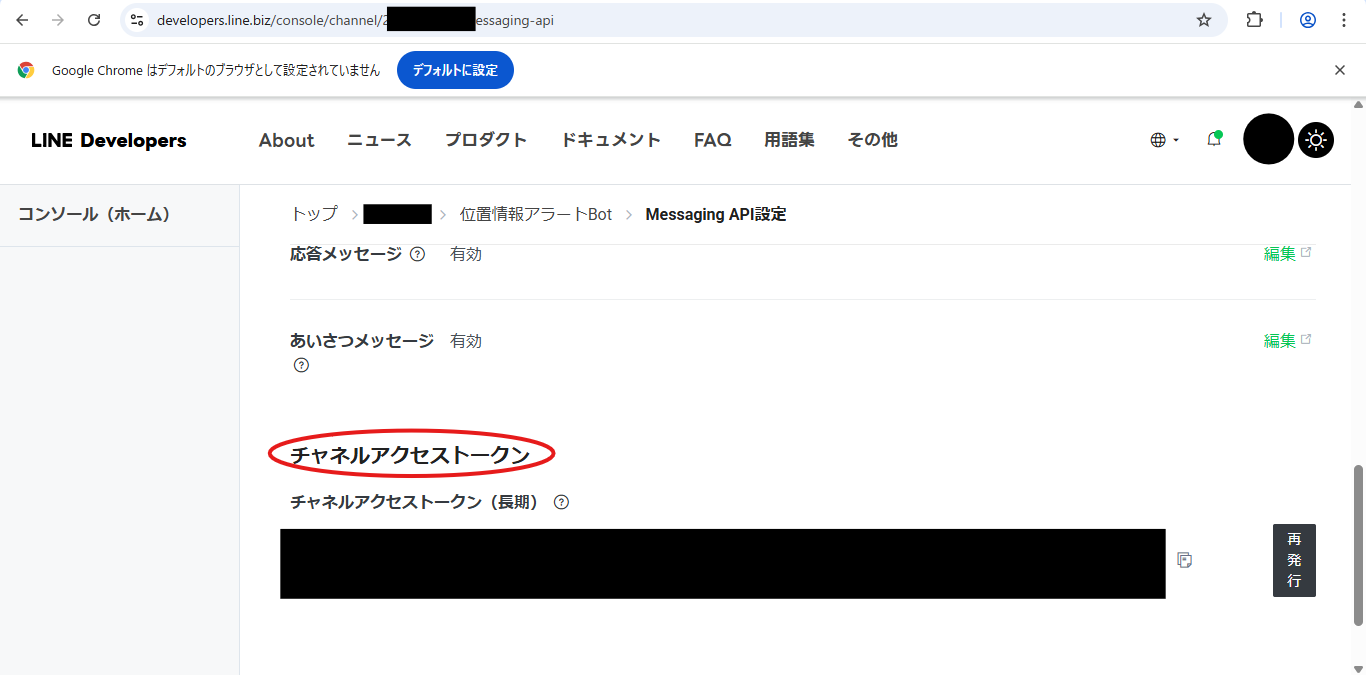Screen dimensions: 1366x675
Task: Go to トップ in the breadcrumb
Action: pos(314,214)
